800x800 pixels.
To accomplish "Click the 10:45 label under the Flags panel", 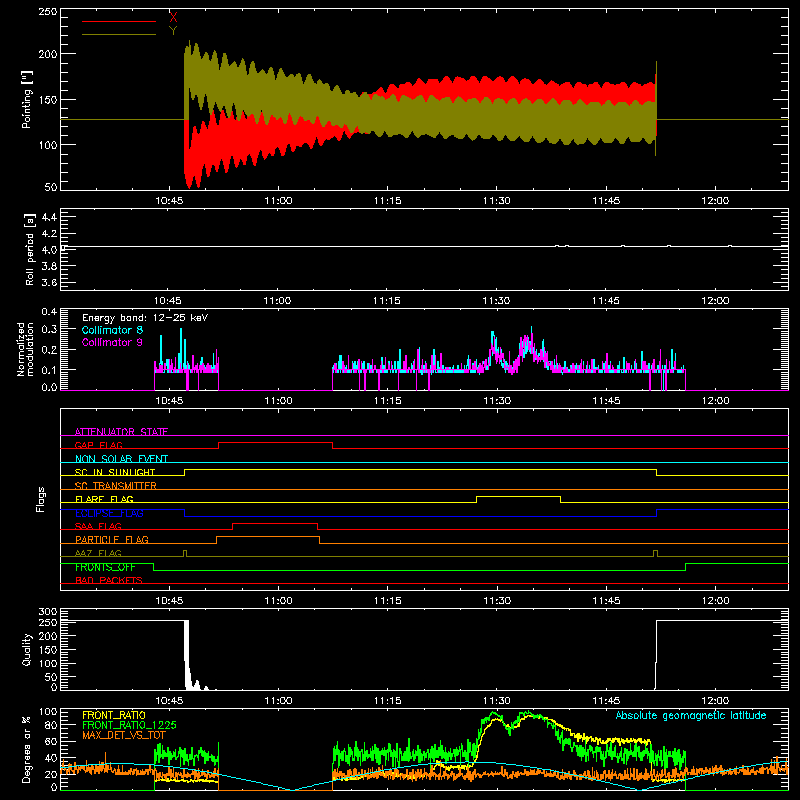I will pyautogui.click(x=169, y=601).
